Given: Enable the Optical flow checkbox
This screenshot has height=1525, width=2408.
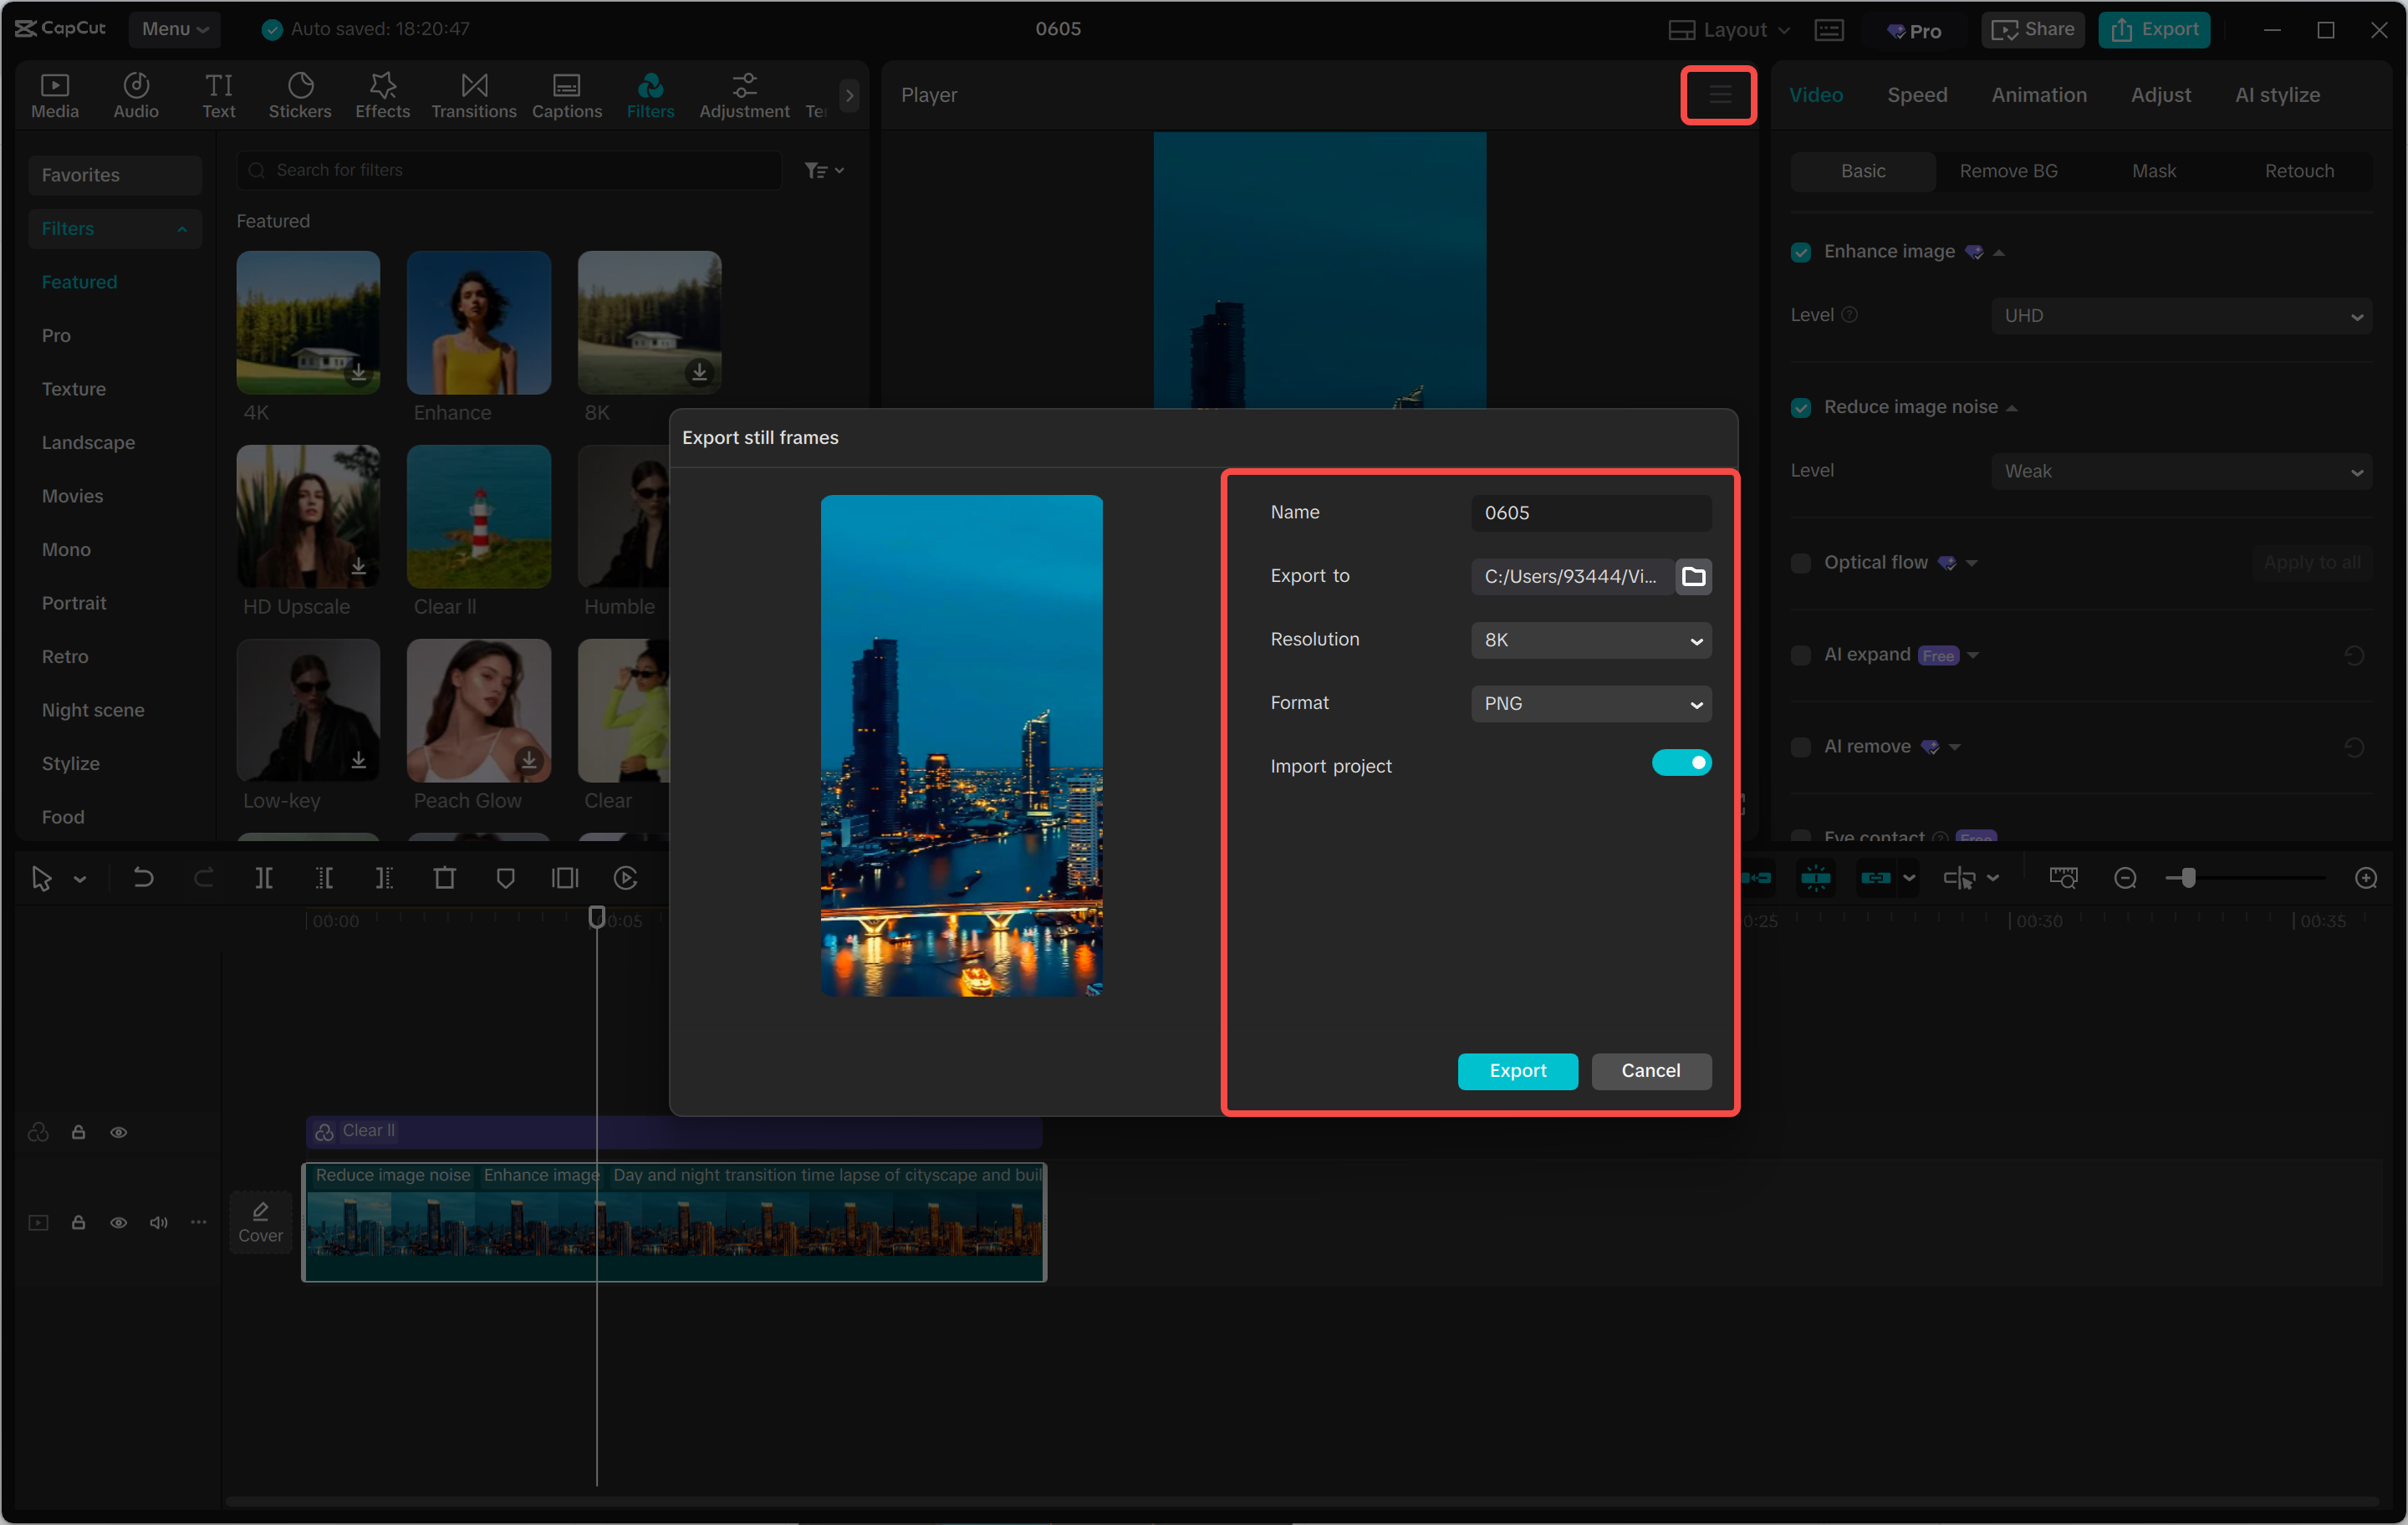Looking at the screenshot, I should pos(1801,563).
